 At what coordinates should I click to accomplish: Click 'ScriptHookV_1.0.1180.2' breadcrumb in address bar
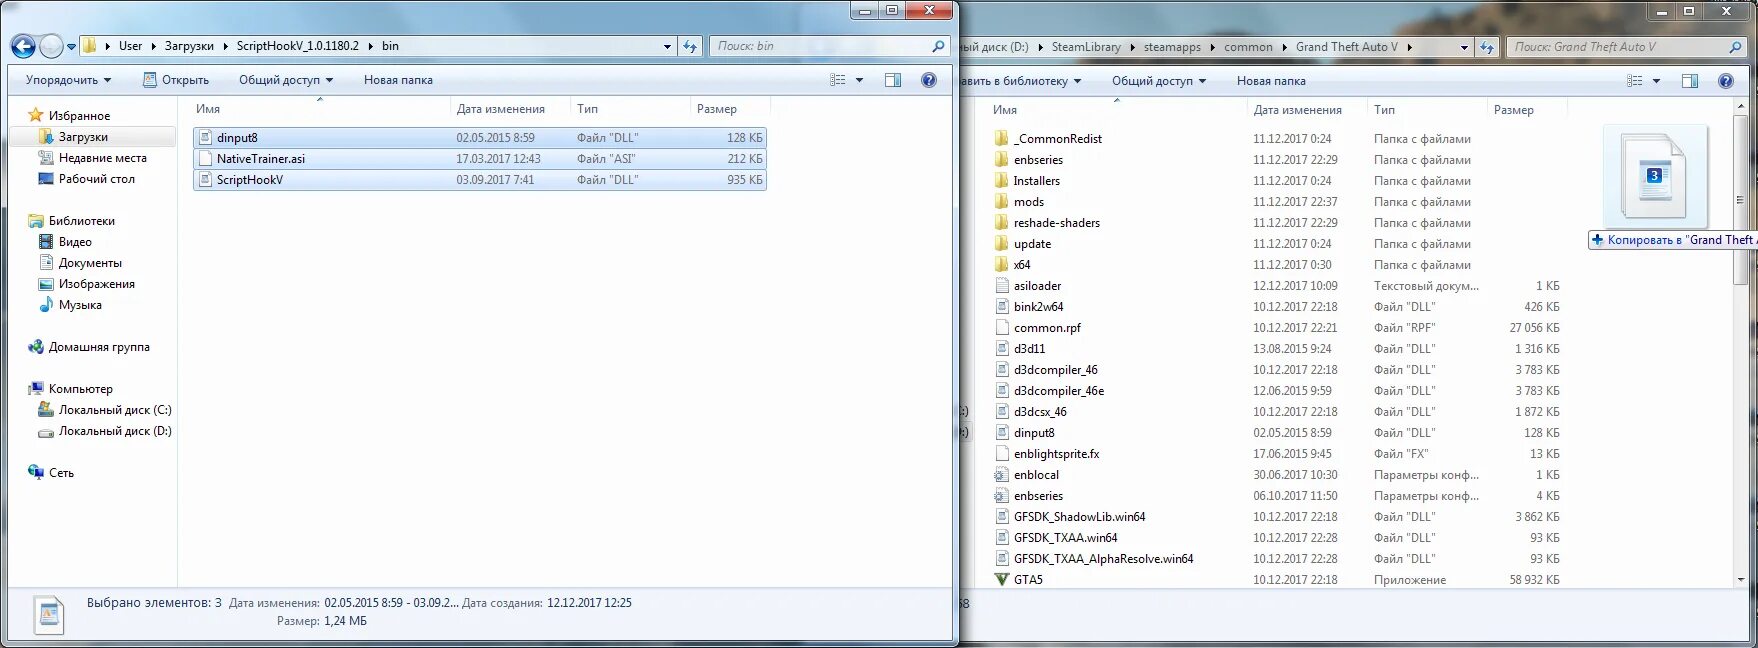(298, 46)
